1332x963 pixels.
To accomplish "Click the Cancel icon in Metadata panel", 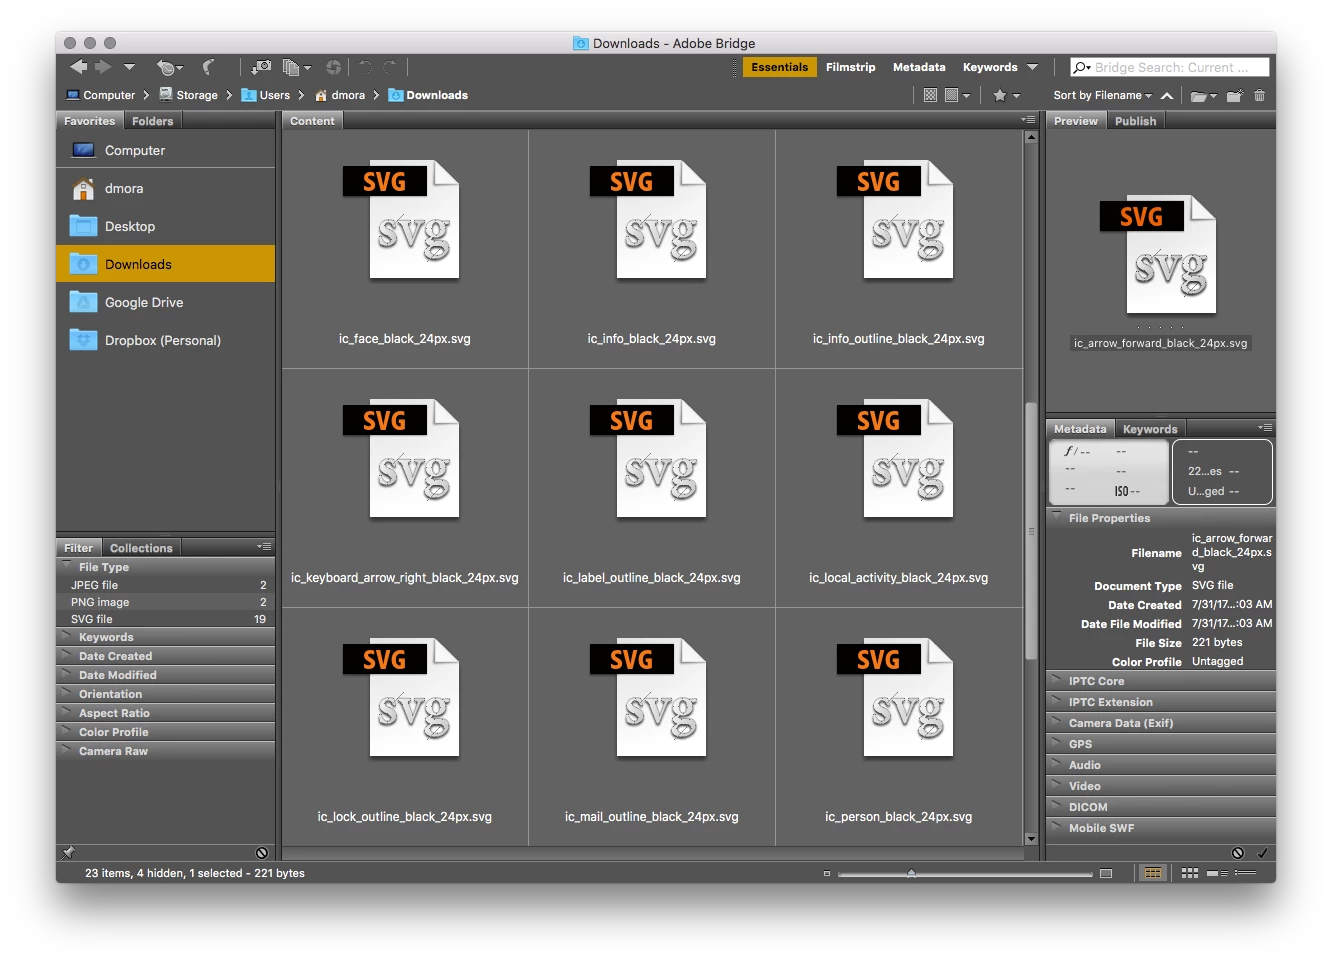I will [1237, 853].
